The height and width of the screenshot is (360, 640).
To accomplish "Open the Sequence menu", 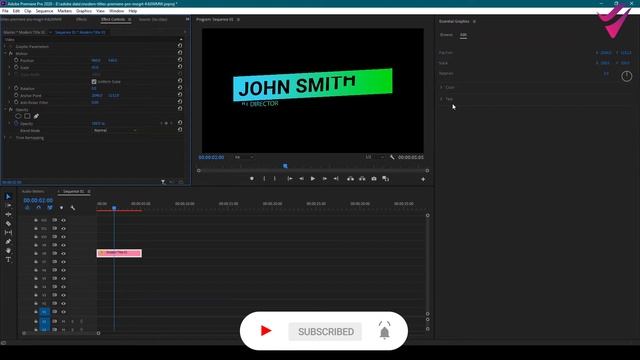I will coord(44,11).
